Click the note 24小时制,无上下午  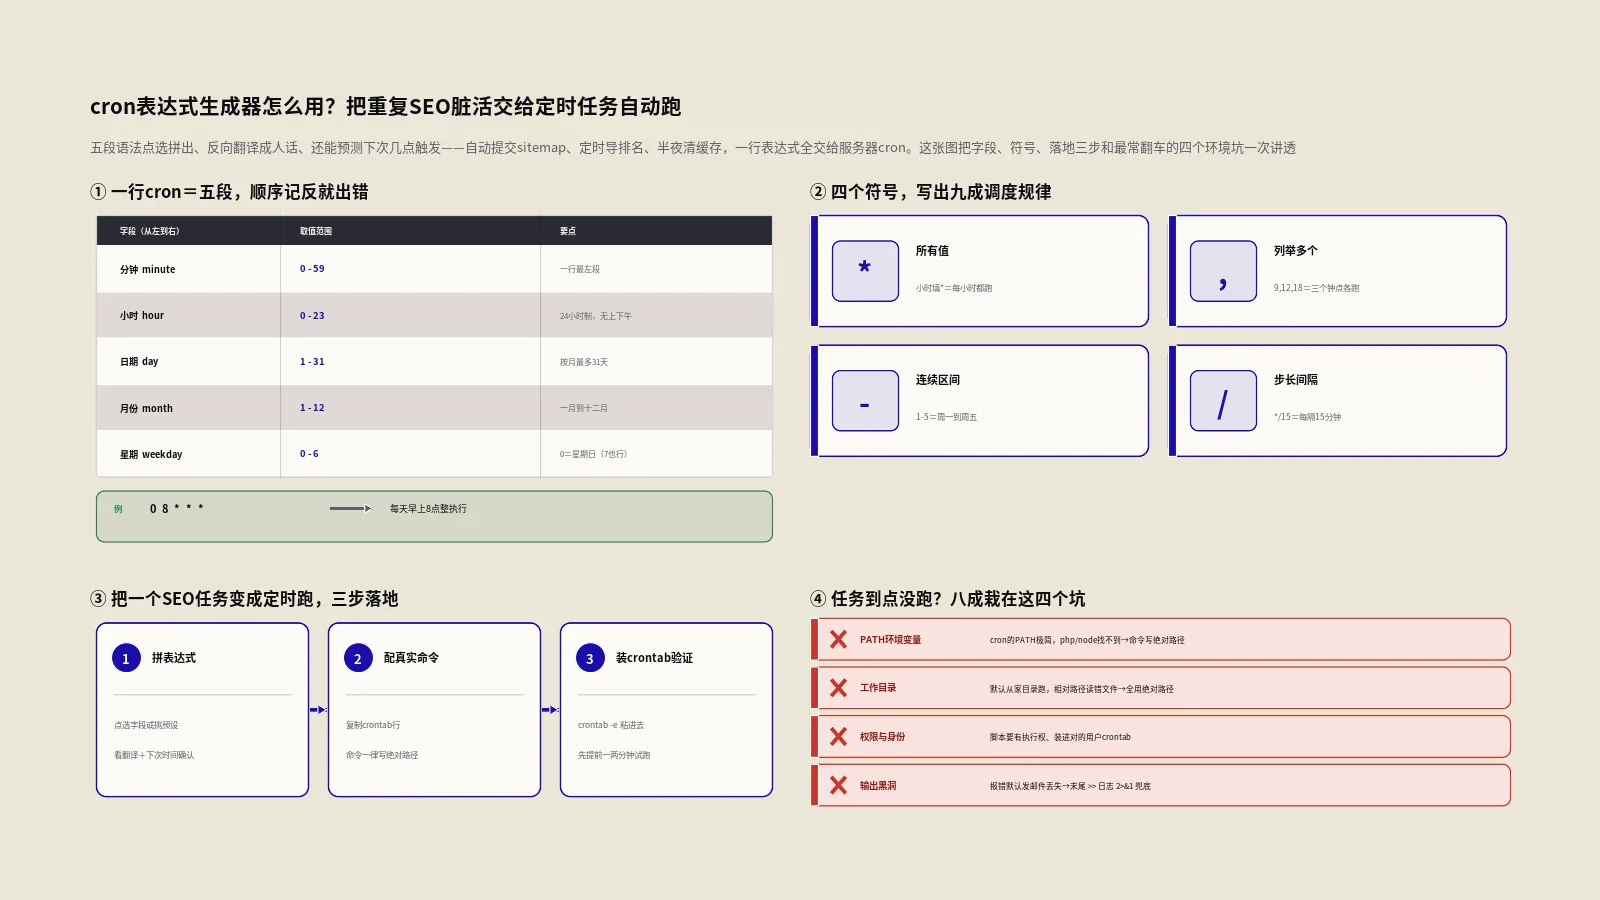click(x=596, y=316)
